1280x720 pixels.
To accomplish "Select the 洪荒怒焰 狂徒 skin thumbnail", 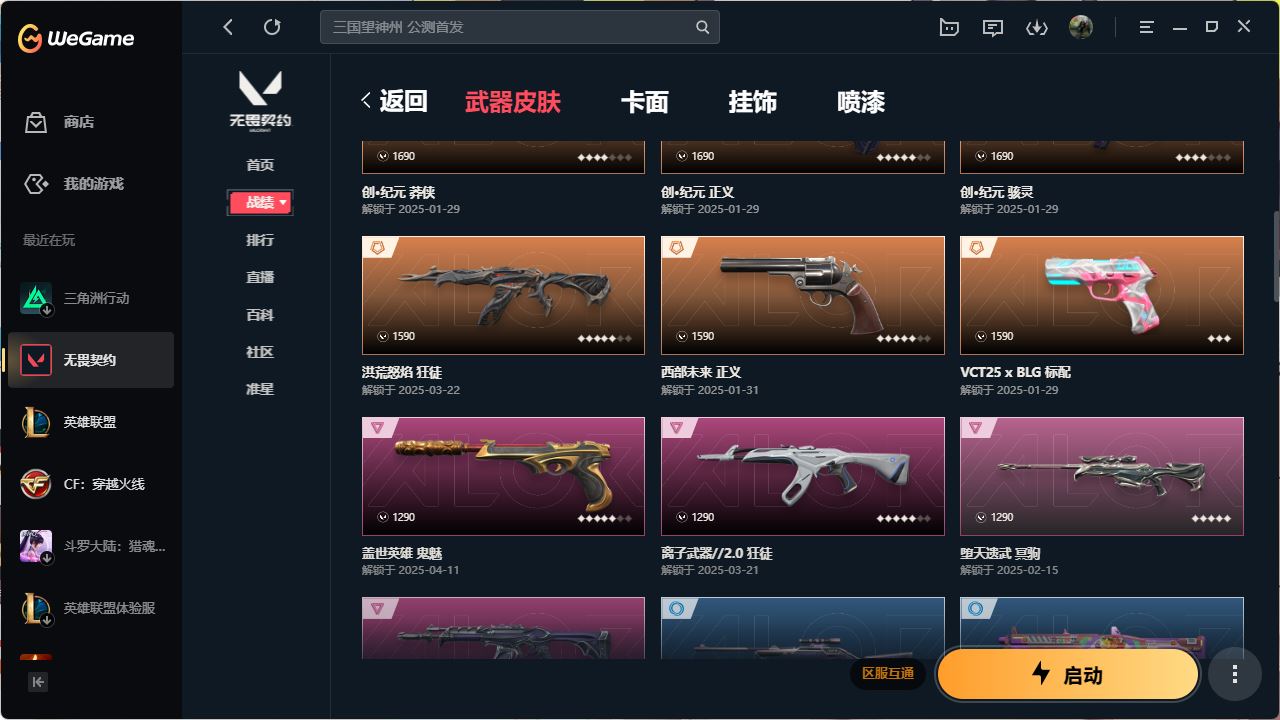I will tap(503, 295).
